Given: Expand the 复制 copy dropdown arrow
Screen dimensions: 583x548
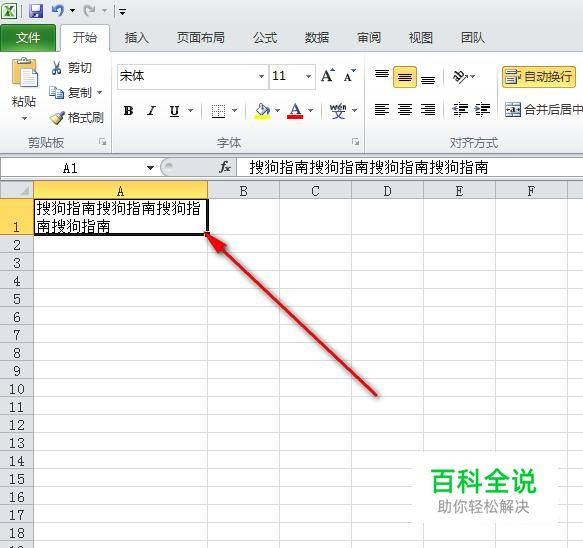Looking at the screenshot, I should pos(99,92).
